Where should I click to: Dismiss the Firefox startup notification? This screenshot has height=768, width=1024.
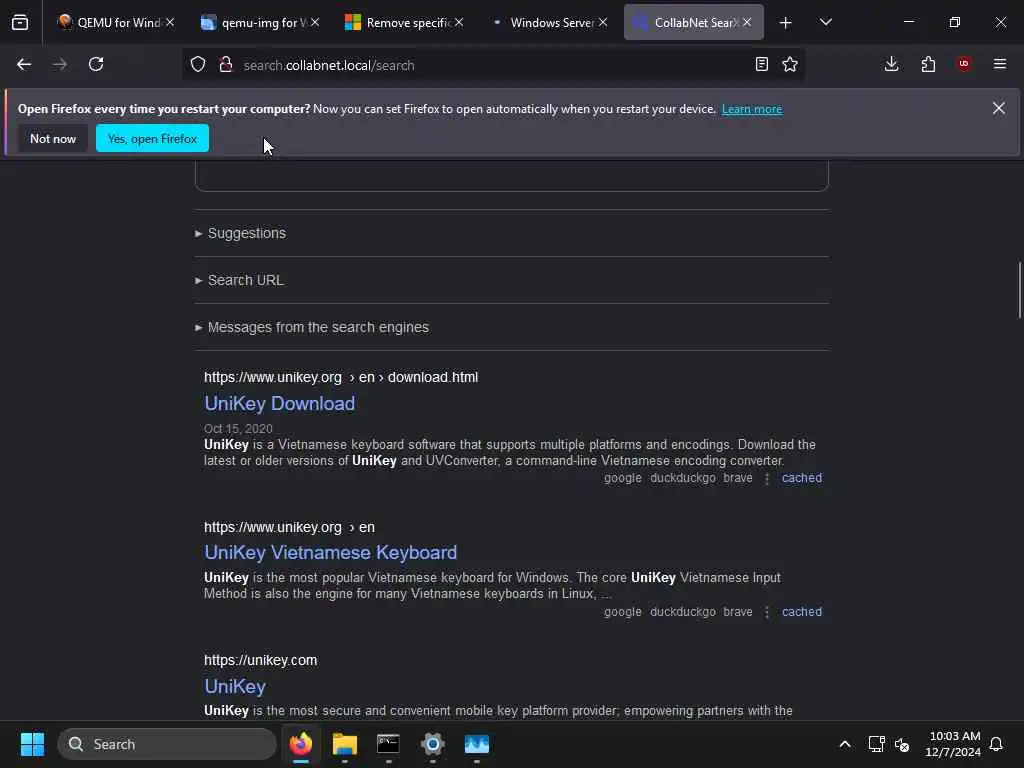point(999,108)
